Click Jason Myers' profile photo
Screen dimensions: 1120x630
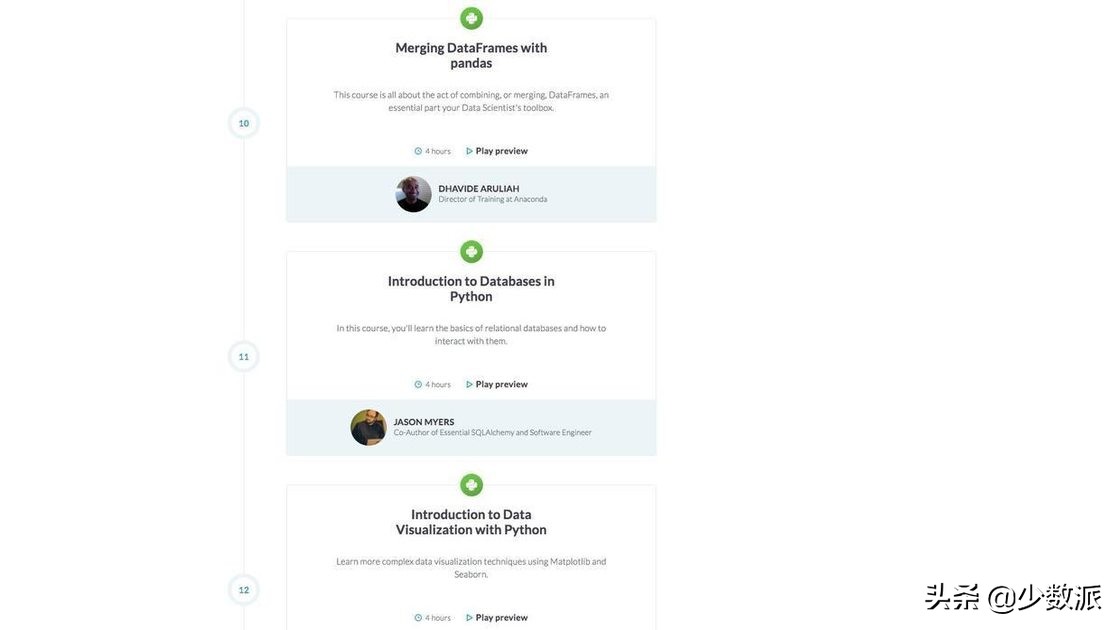(368, 427)
